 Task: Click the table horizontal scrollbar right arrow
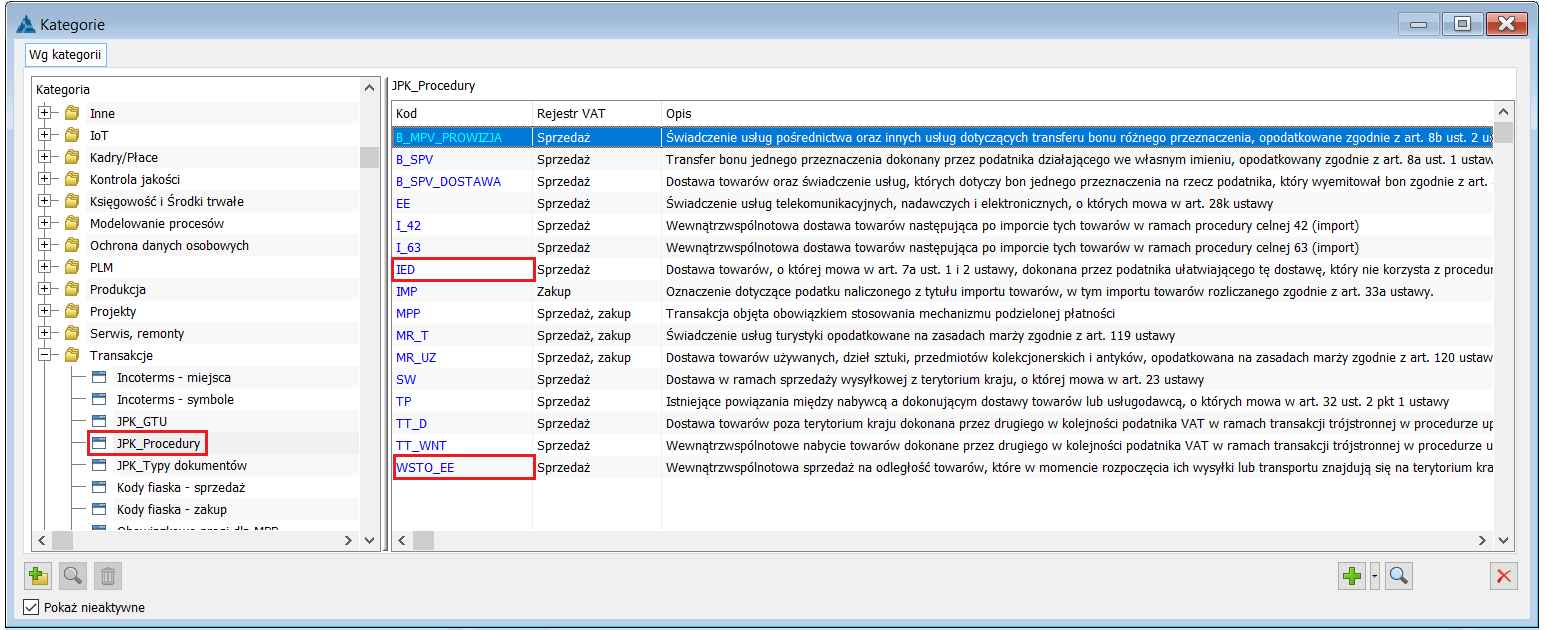coord(1484,540)
